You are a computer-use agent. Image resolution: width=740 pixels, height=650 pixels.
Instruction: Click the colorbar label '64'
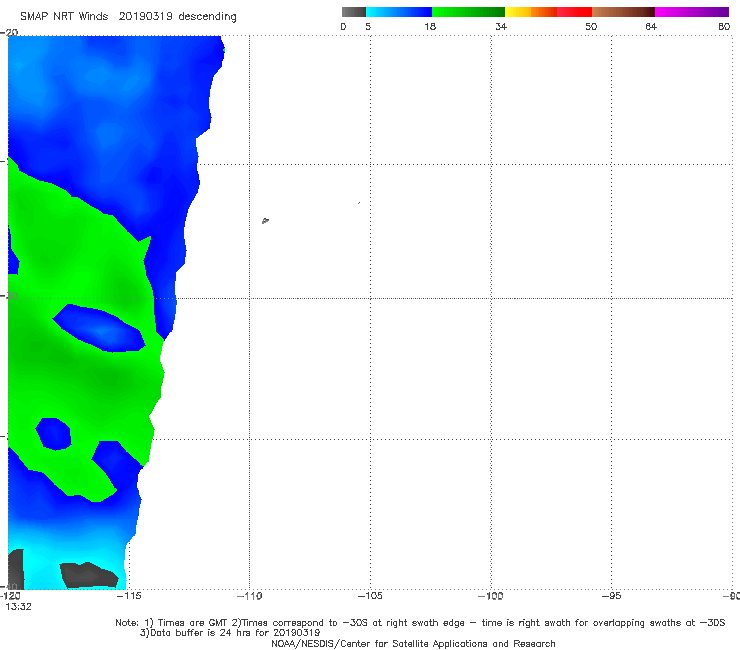tap(651, 26)
